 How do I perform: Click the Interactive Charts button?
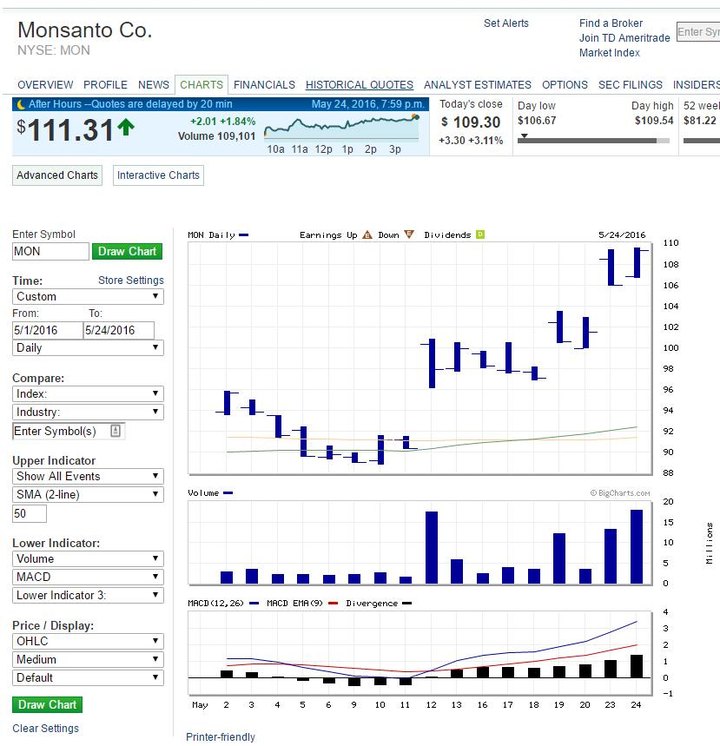[x=158, y=175]
